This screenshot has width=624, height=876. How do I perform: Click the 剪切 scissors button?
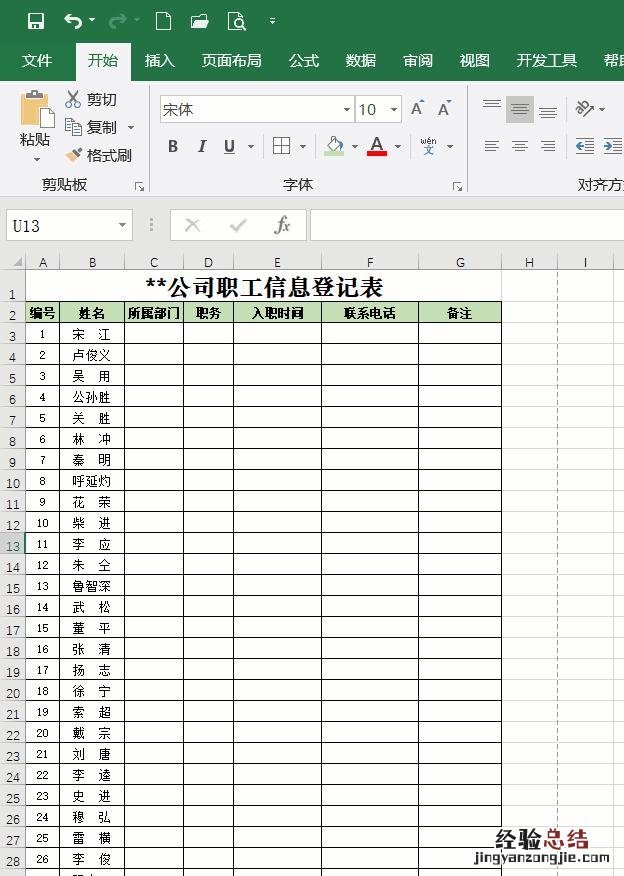click(90, 99)
